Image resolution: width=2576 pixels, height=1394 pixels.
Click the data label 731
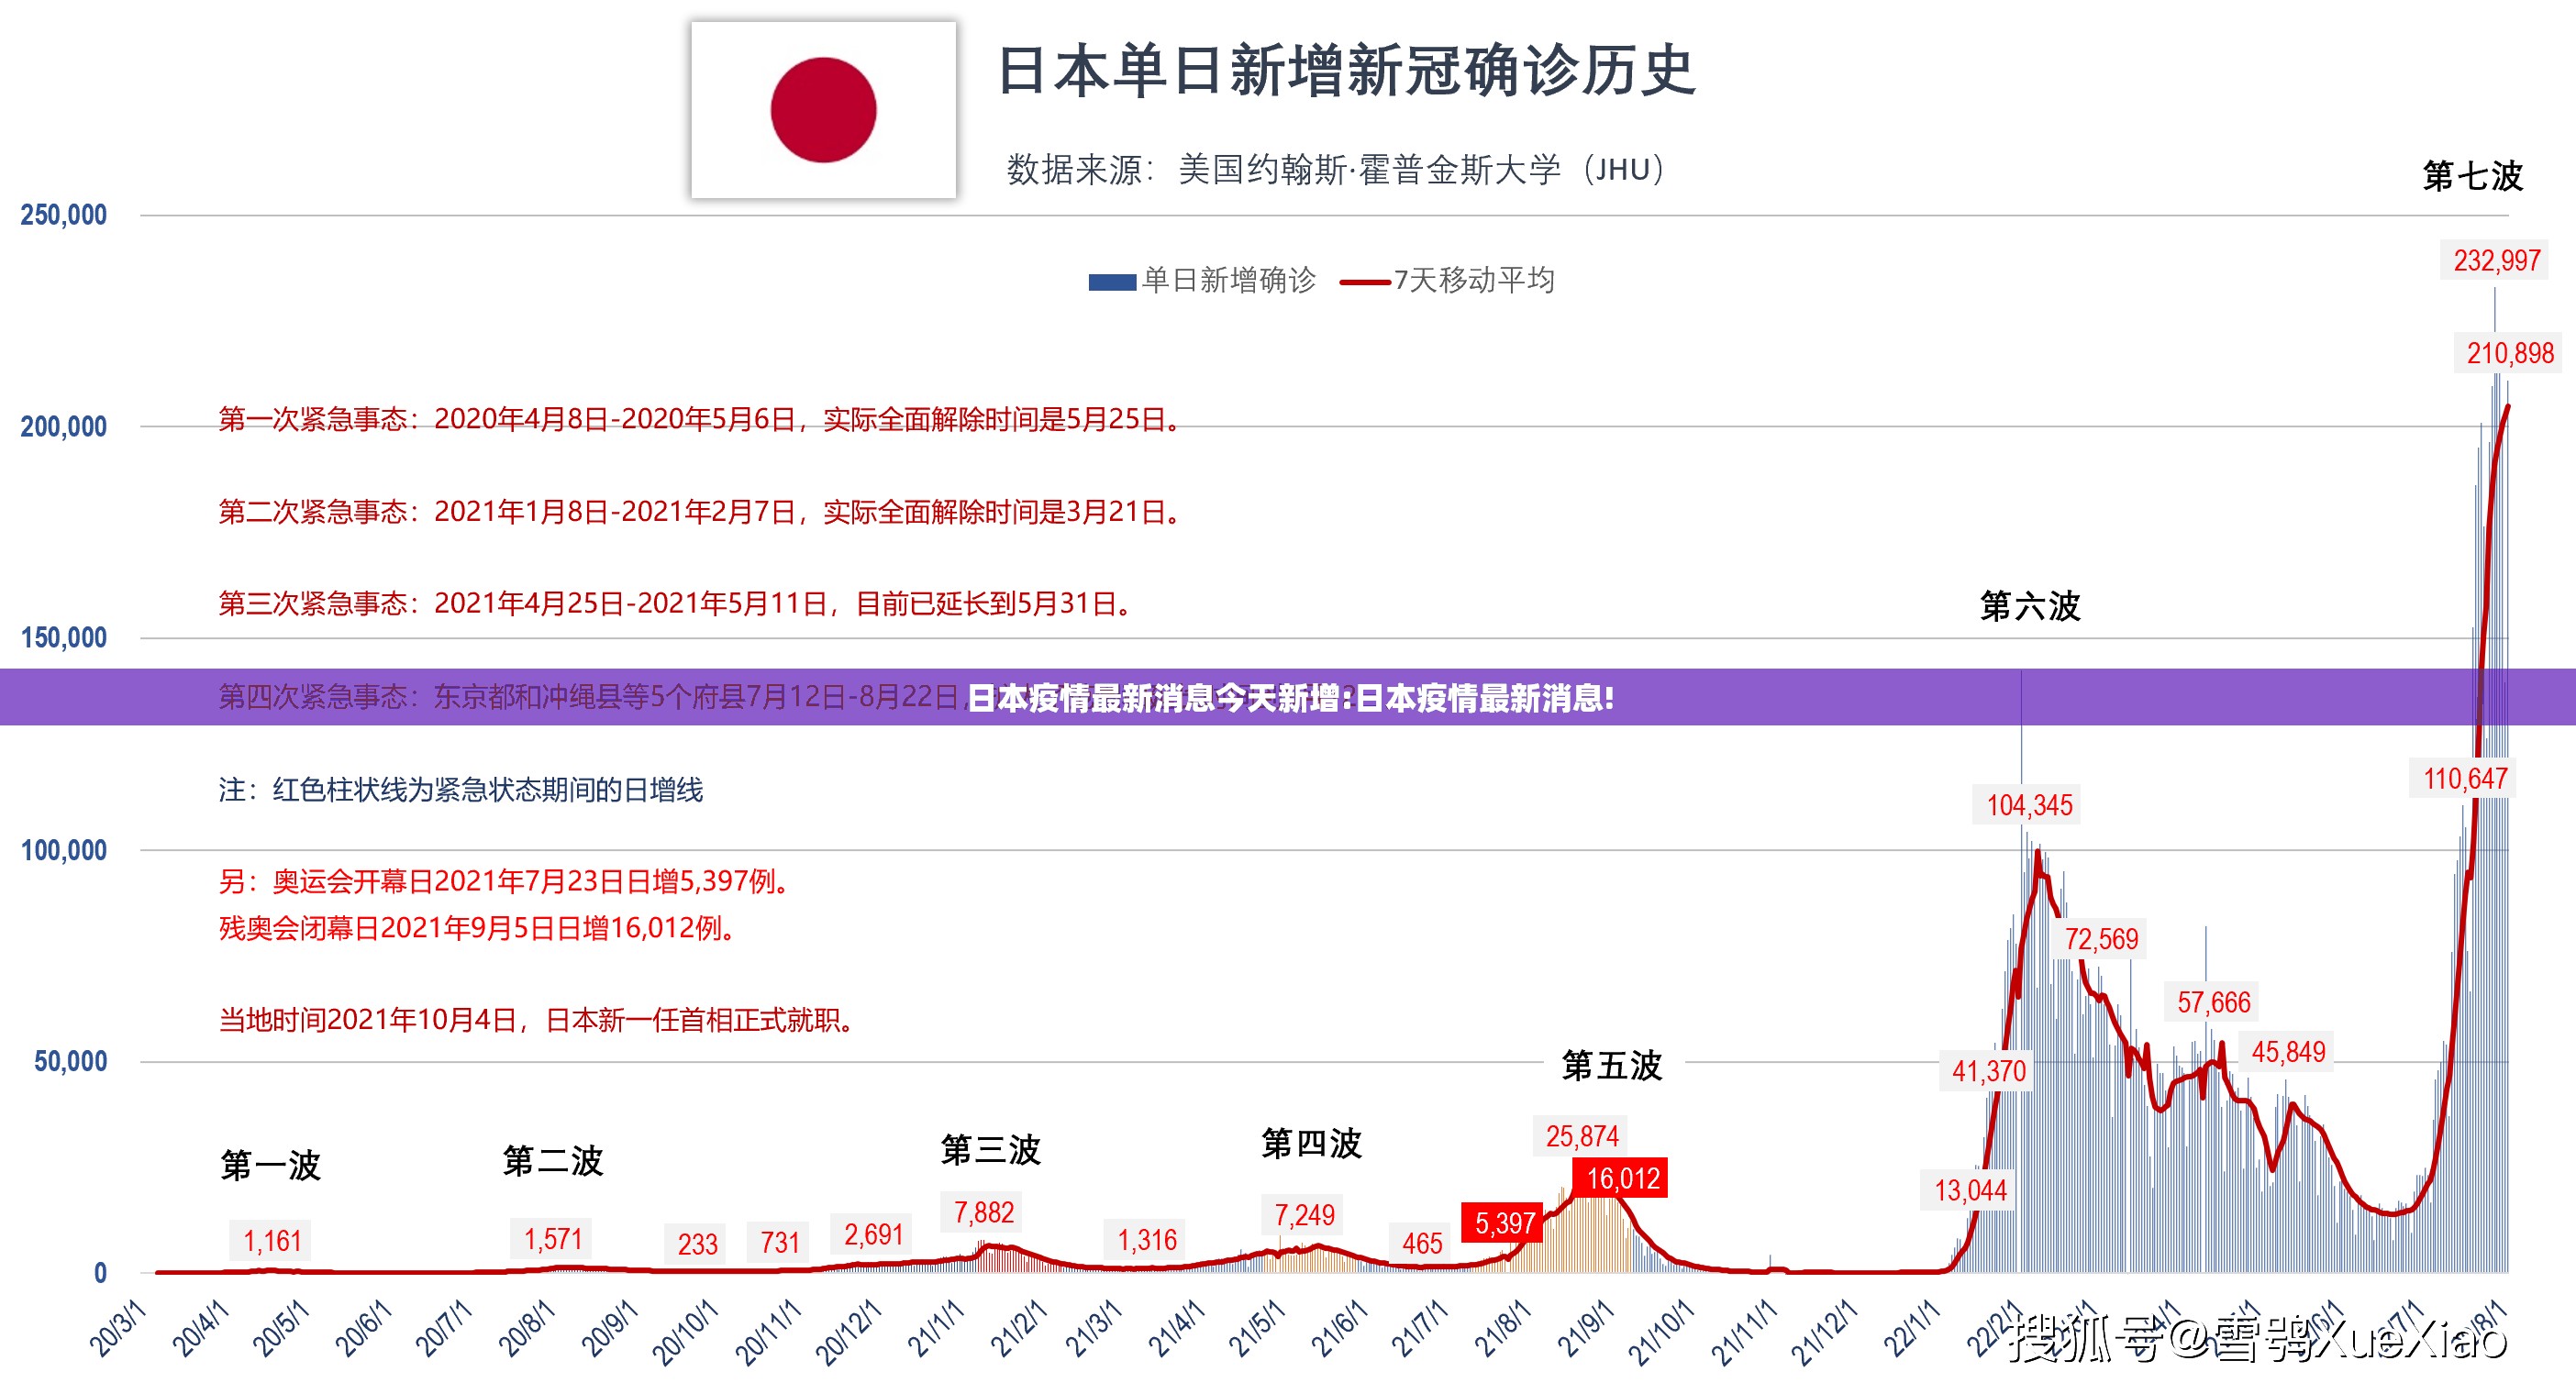(780, 1243)
